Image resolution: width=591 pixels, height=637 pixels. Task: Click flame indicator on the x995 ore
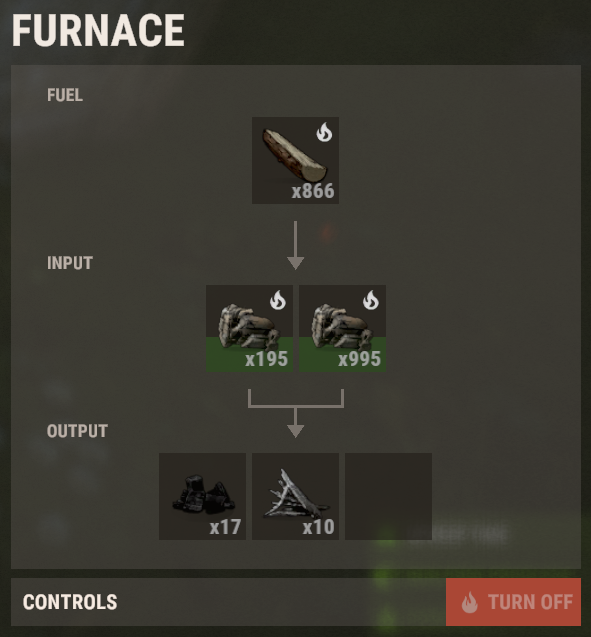click(x=371, y=300)
